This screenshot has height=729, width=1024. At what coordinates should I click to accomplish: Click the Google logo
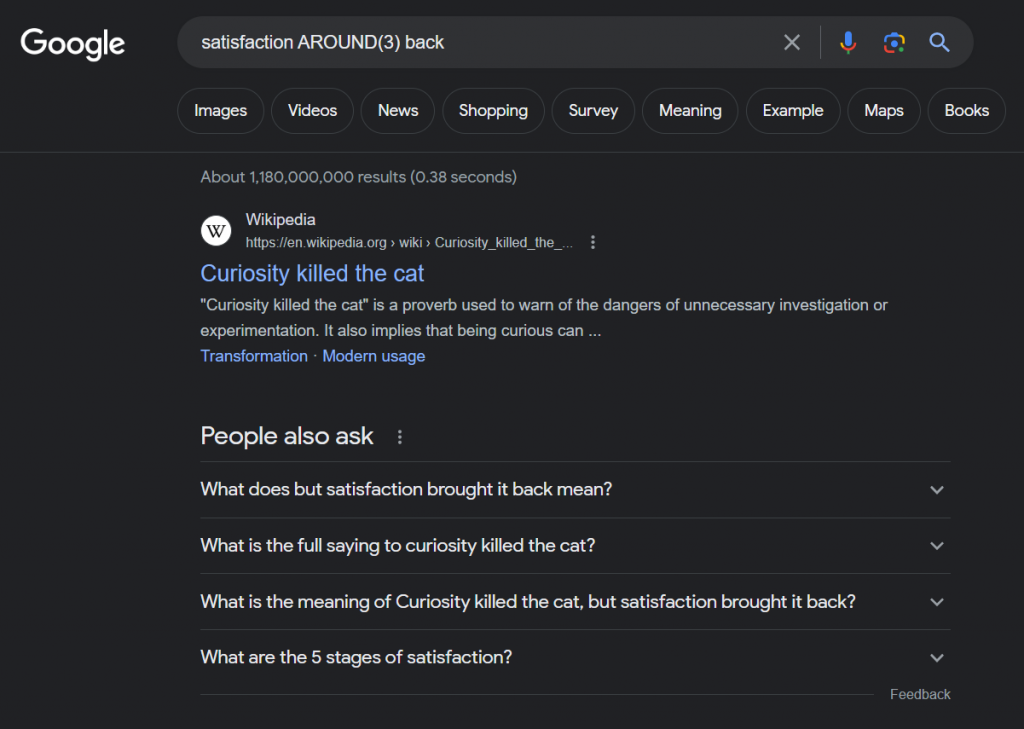[72, 43]
